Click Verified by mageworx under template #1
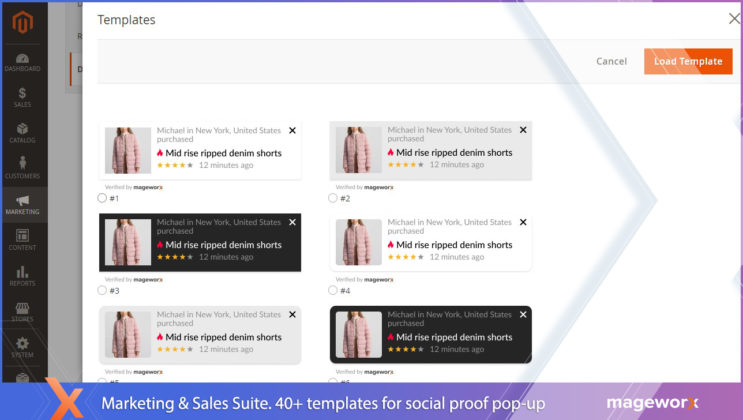743x420 pixels. click(134, 187)
